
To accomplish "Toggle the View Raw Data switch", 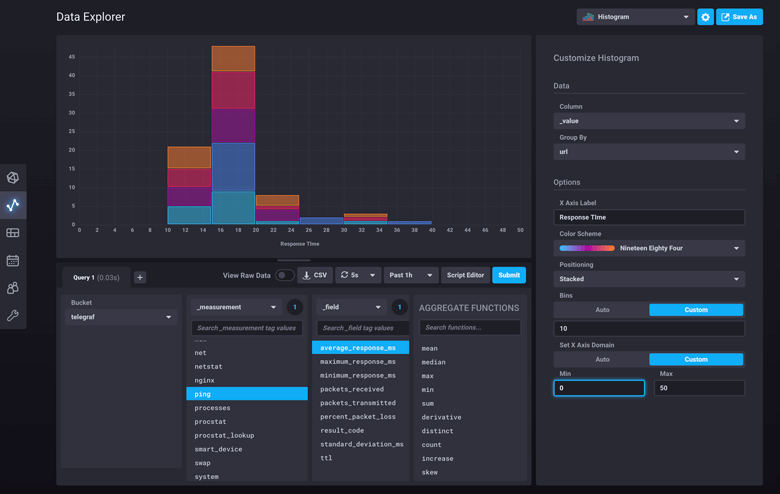I will coord(285,275).
